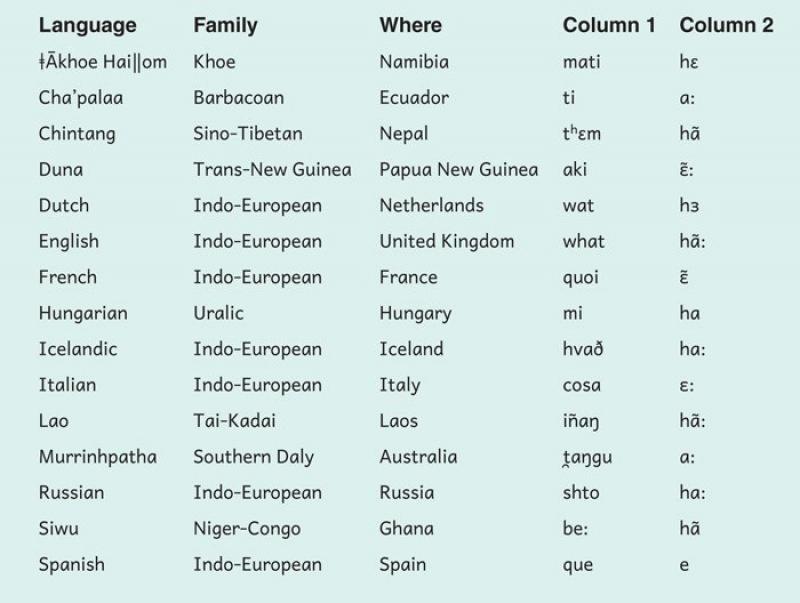Click the Column 2 header
The height and width of the screenshot is (603, 800).
(726, 26)
